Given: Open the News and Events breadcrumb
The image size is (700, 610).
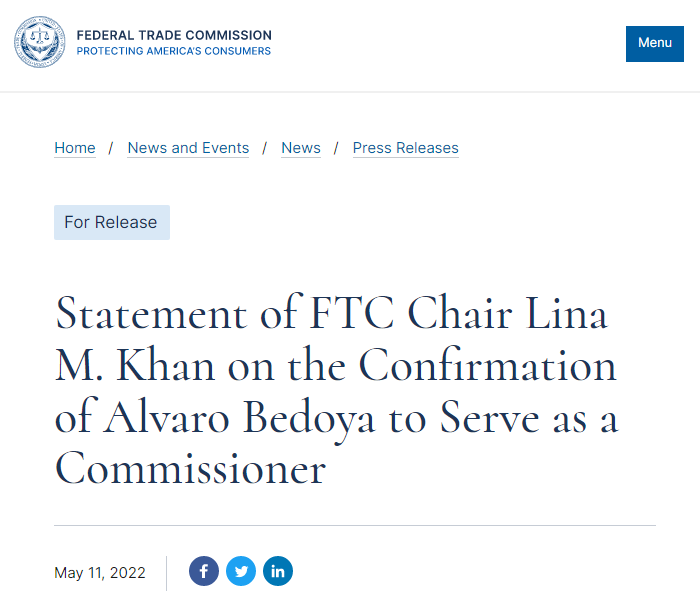Looking at the screenshot, I should (188, 148).
